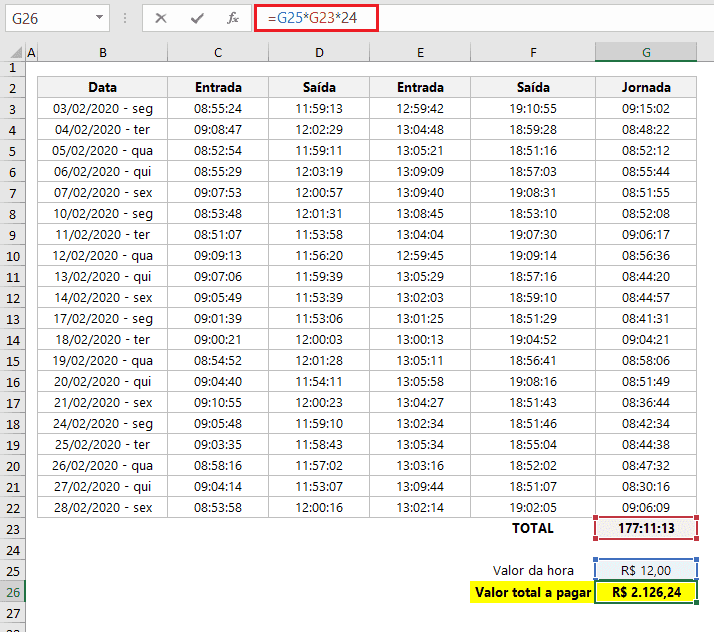Screen dimensions: 714x632
Task: Select the hourly rate cell R$ 12,00
Action: pyautogui.click(x=646, y=571)
